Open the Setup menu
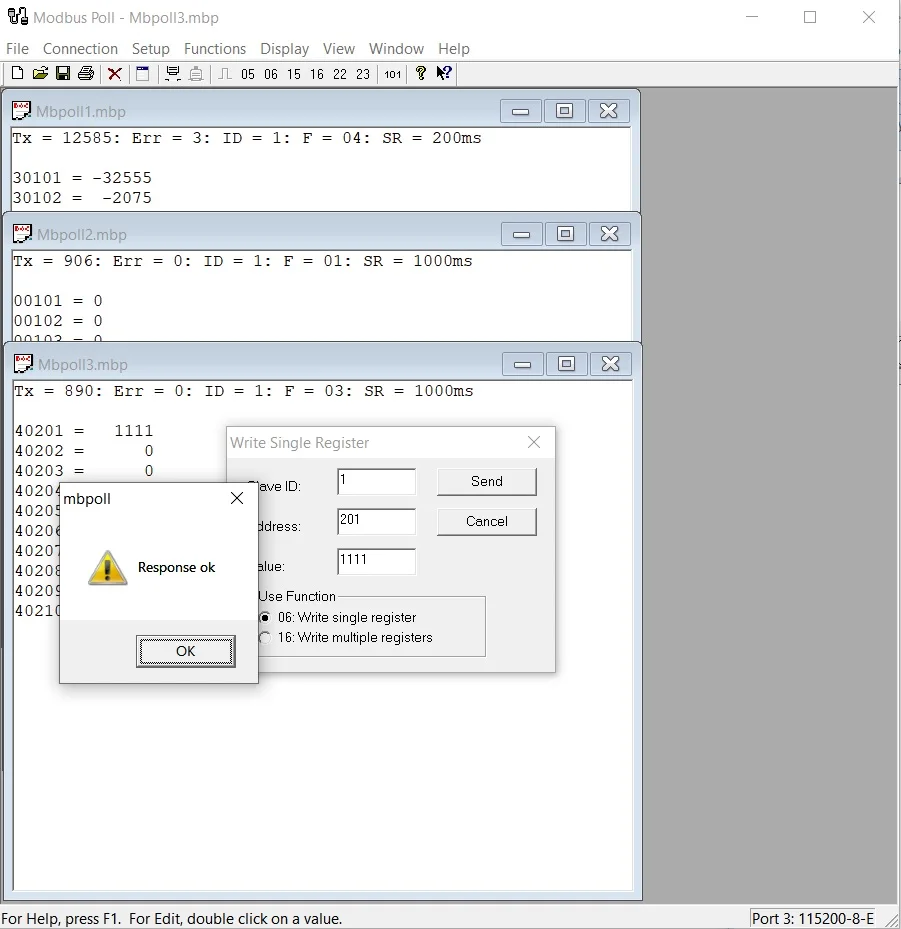The width and height of the screenshot is (901, 929). click(x=150, y=49)
